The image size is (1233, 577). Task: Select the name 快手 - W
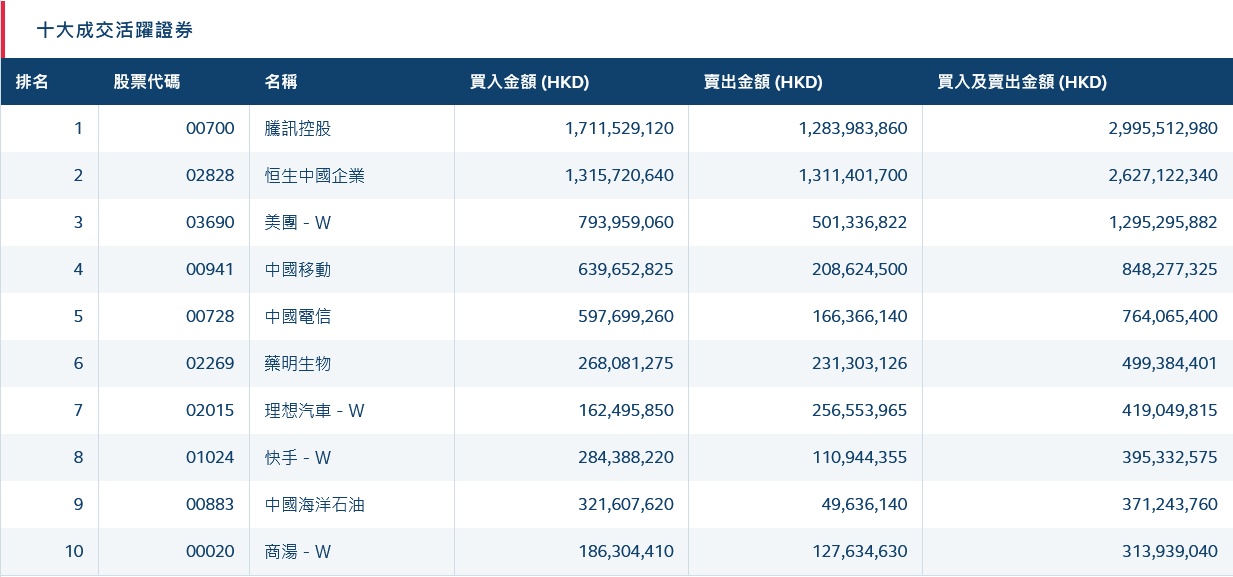pos(298,457)
